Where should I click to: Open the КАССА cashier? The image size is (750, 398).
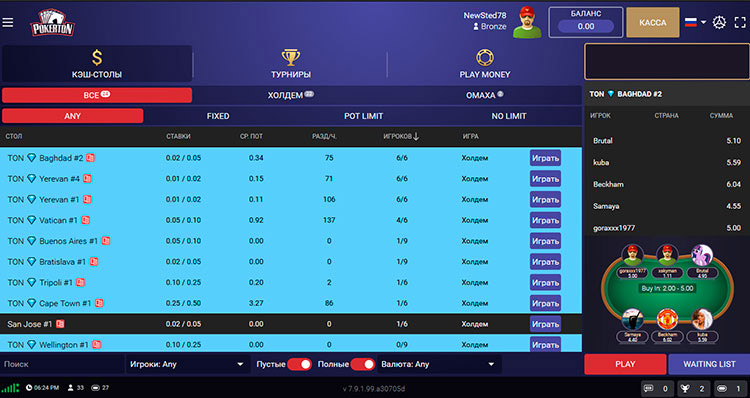pos(652,22)
